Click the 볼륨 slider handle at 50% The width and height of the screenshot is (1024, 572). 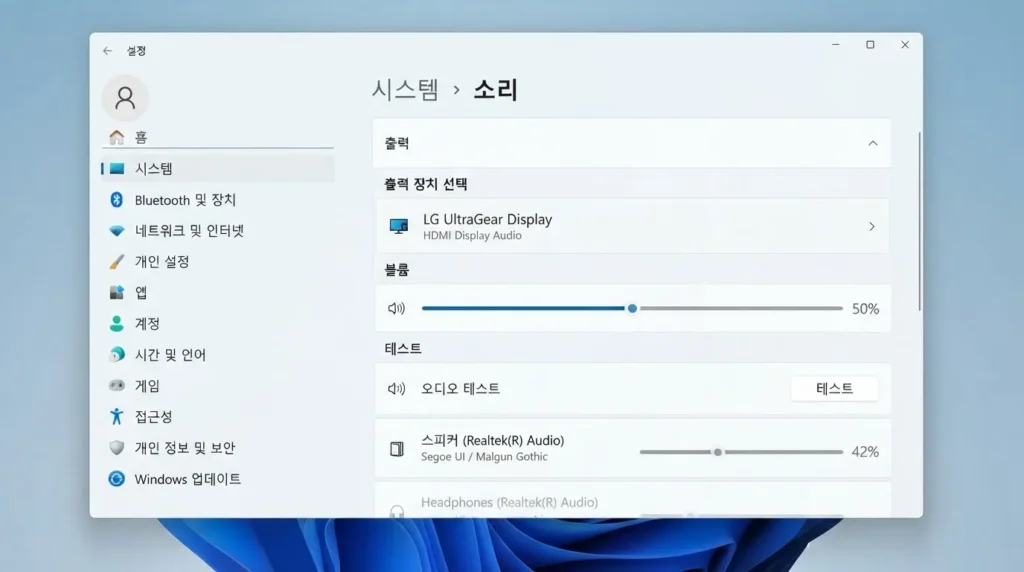pyautogui.click(x=632, y=308)
